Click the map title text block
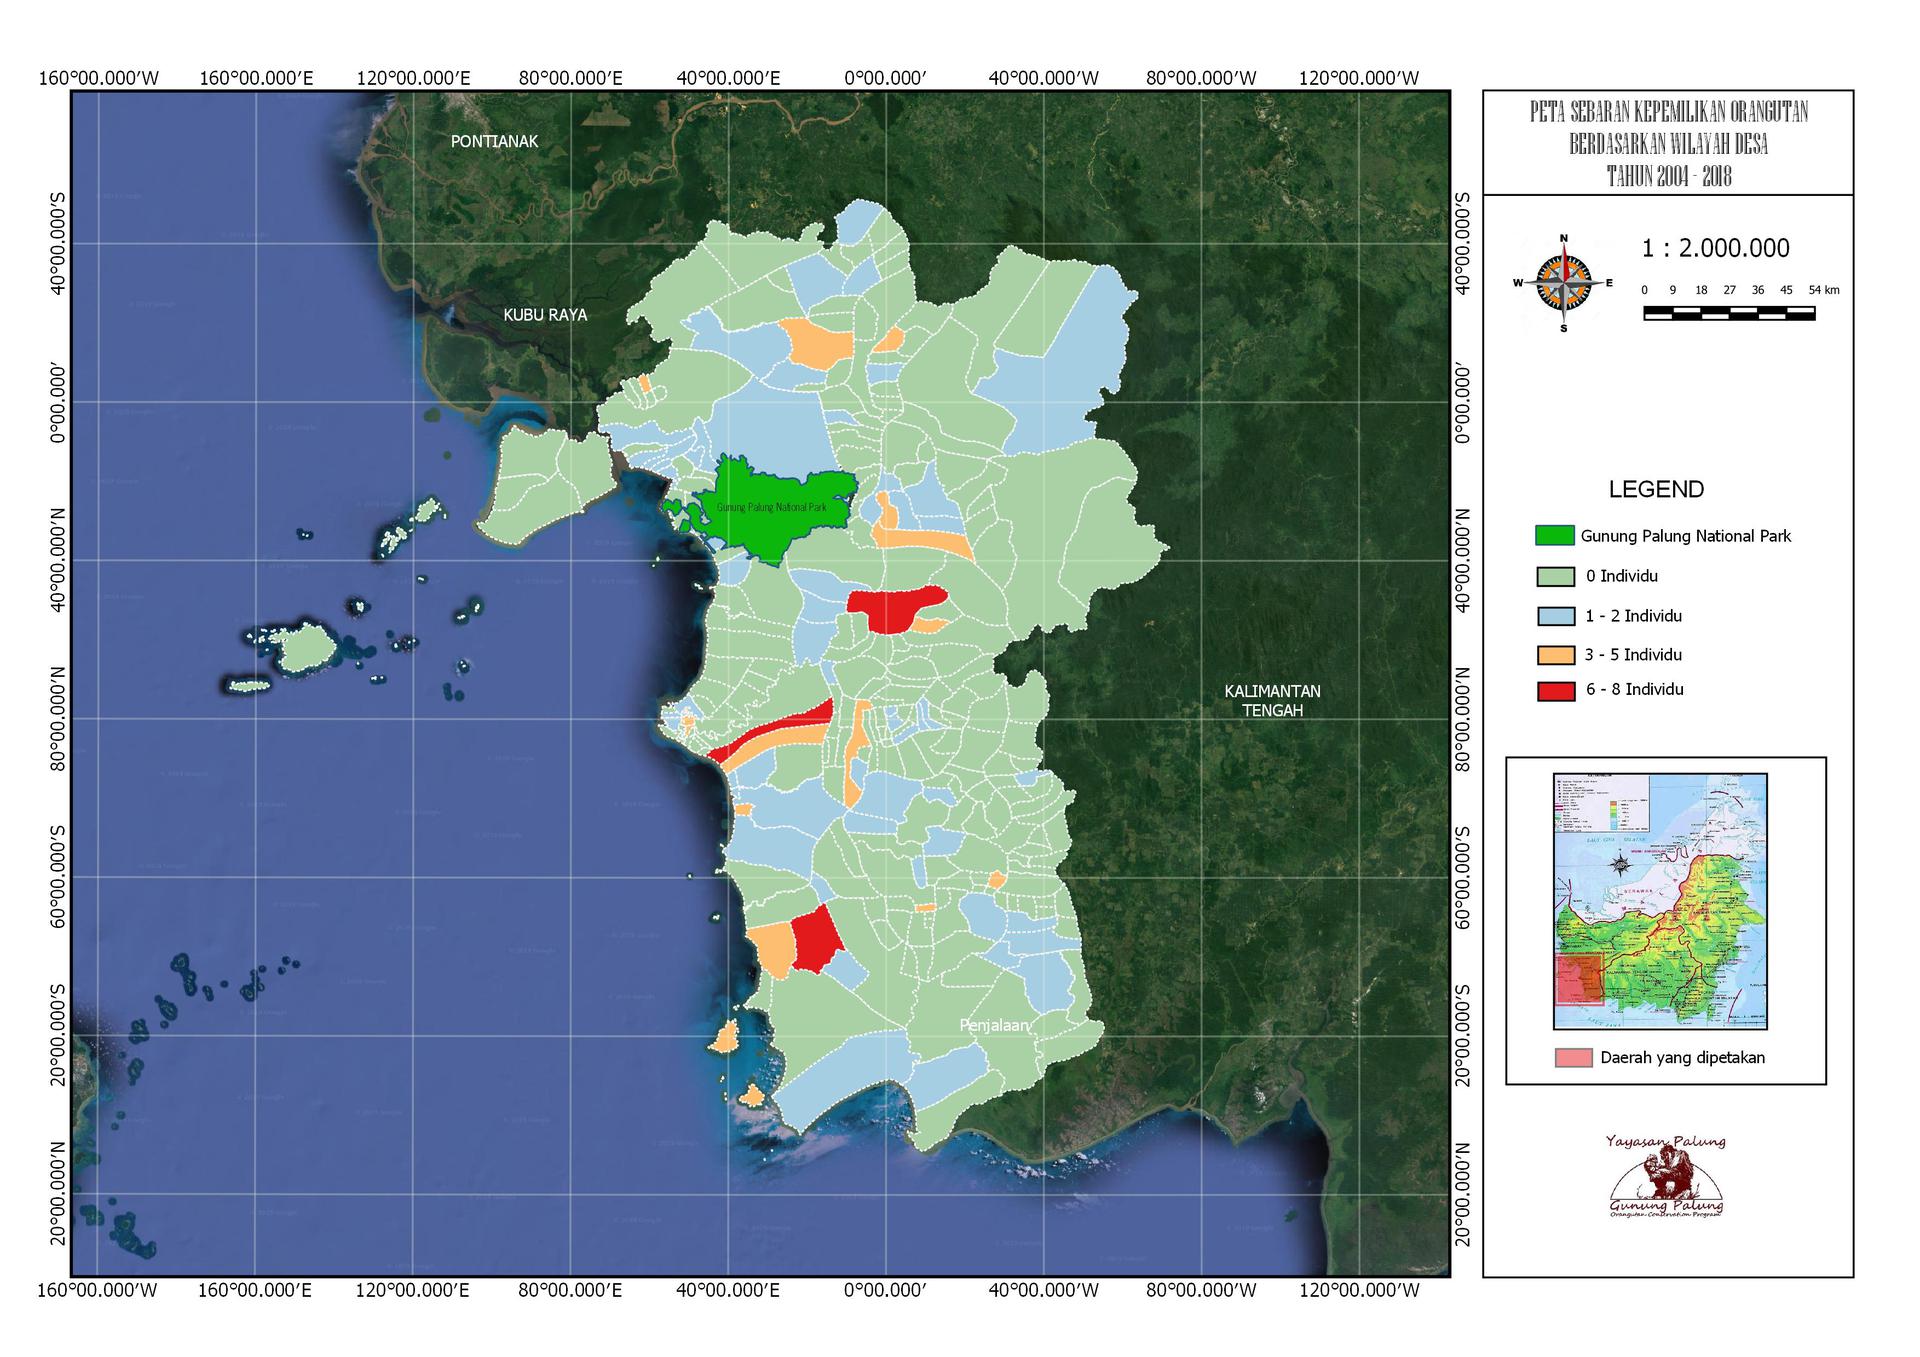 tap(1668, 143)
